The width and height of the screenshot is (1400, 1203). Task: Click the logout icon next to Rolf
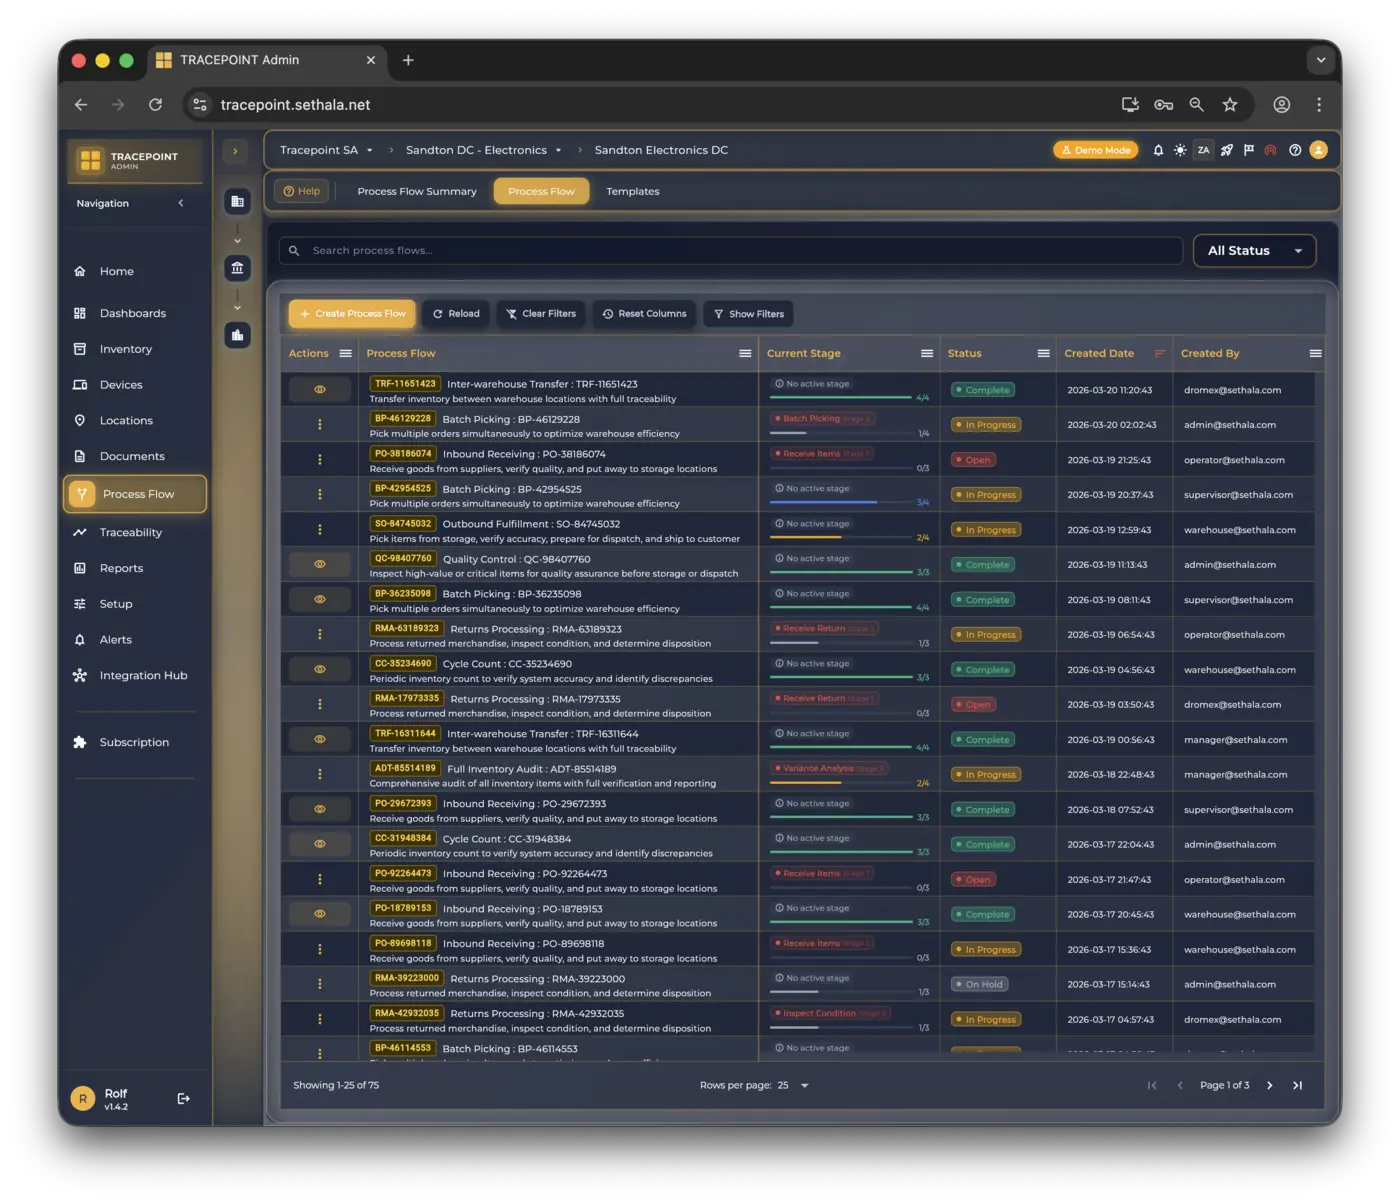click(183, 1098)
